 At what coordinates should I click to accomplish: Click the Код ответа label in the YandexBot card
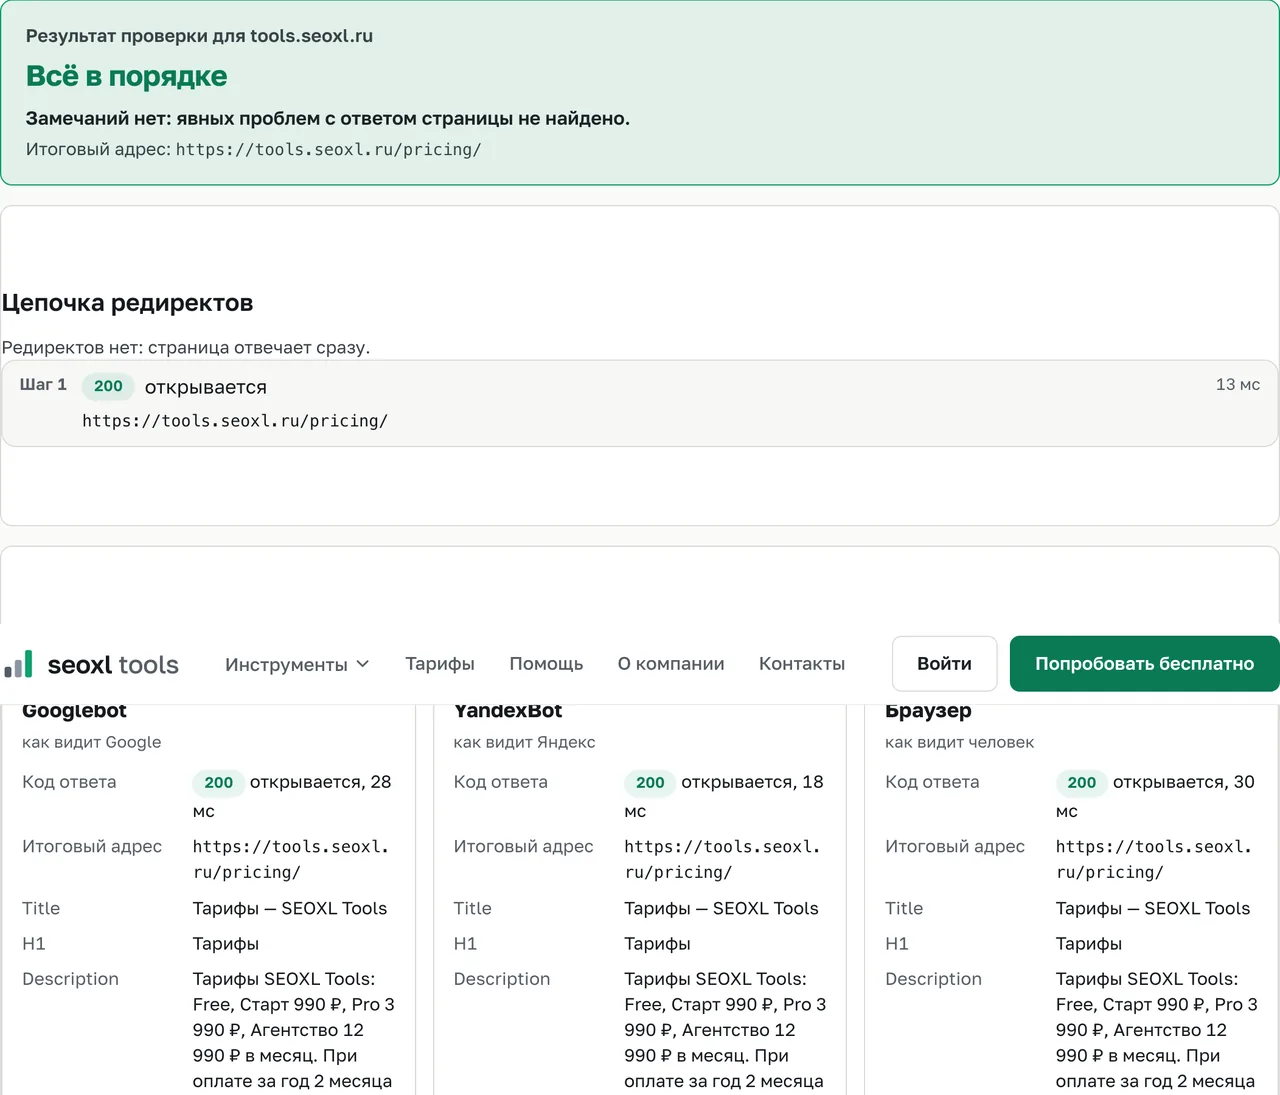[501, 782]
